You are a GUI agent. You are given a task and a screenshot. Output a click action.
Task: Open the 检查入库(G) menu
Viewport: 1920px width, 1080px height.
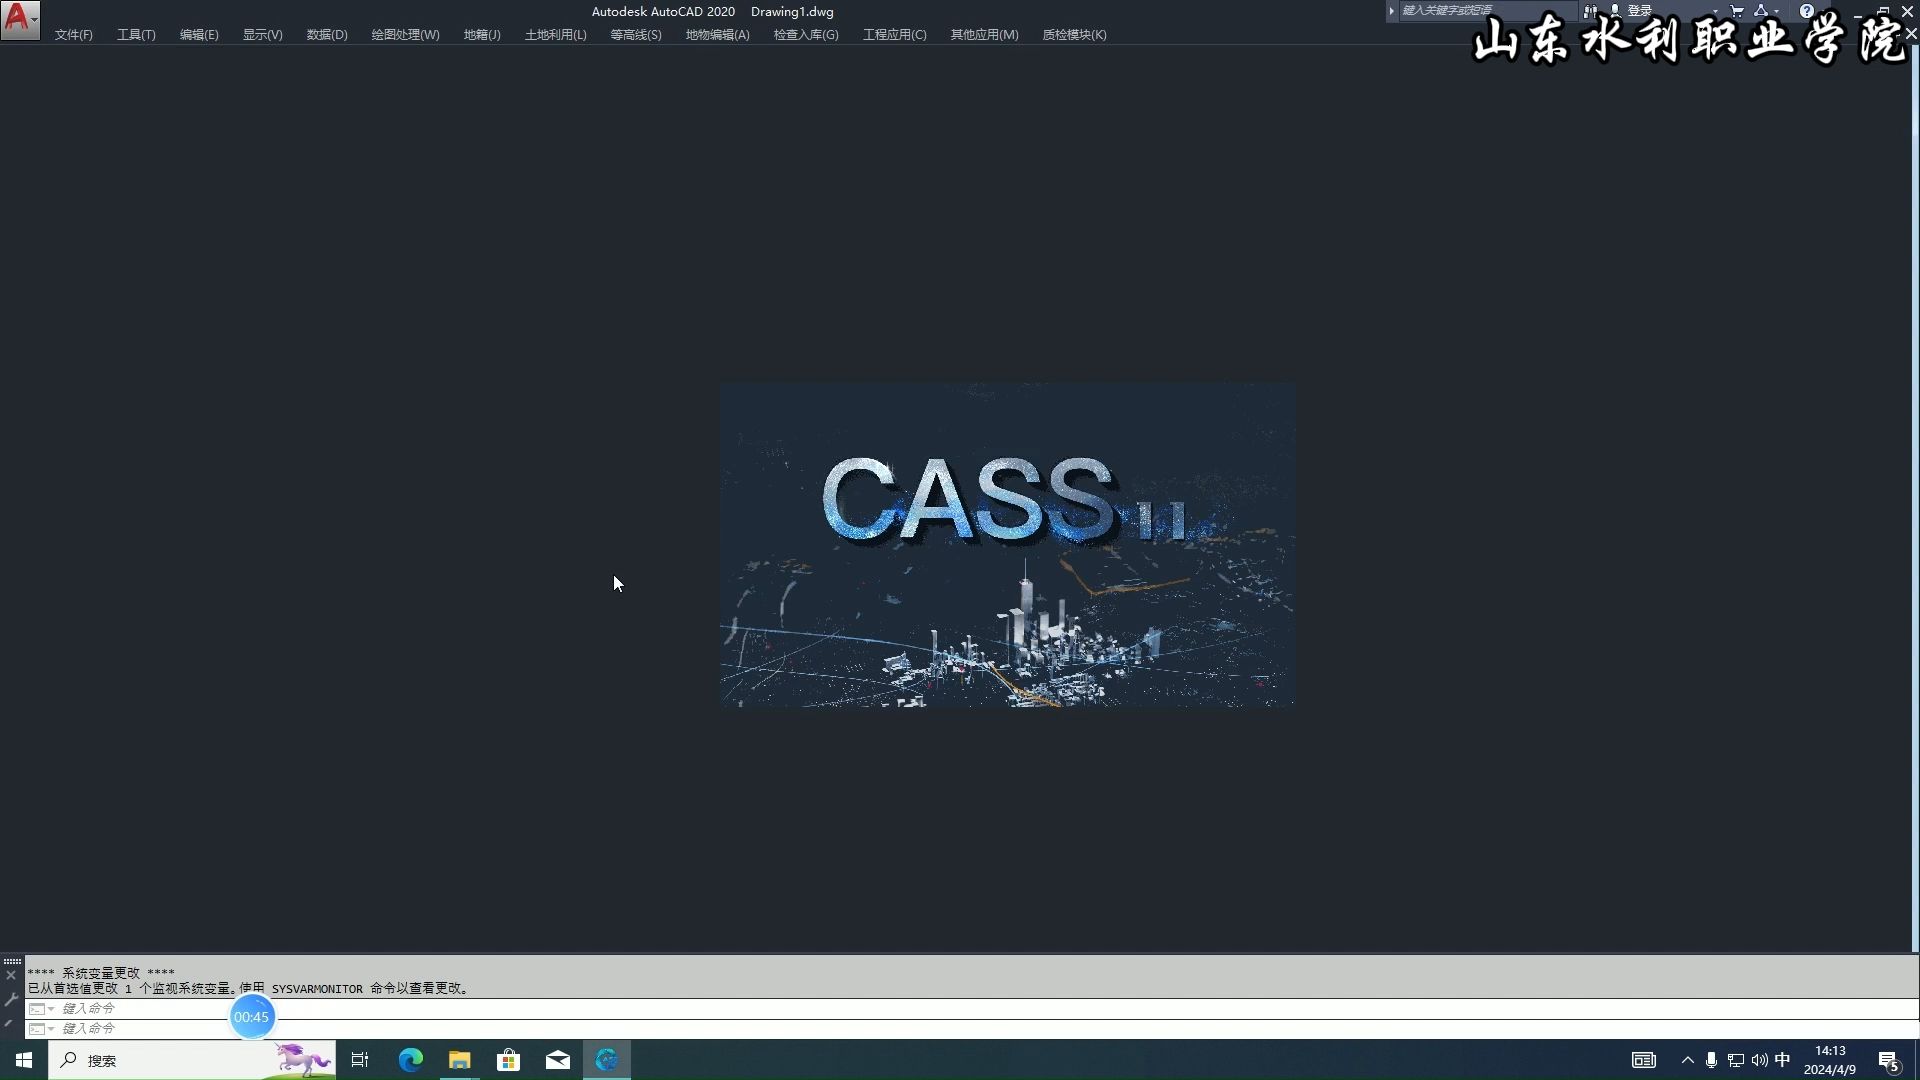coord(806,35)
